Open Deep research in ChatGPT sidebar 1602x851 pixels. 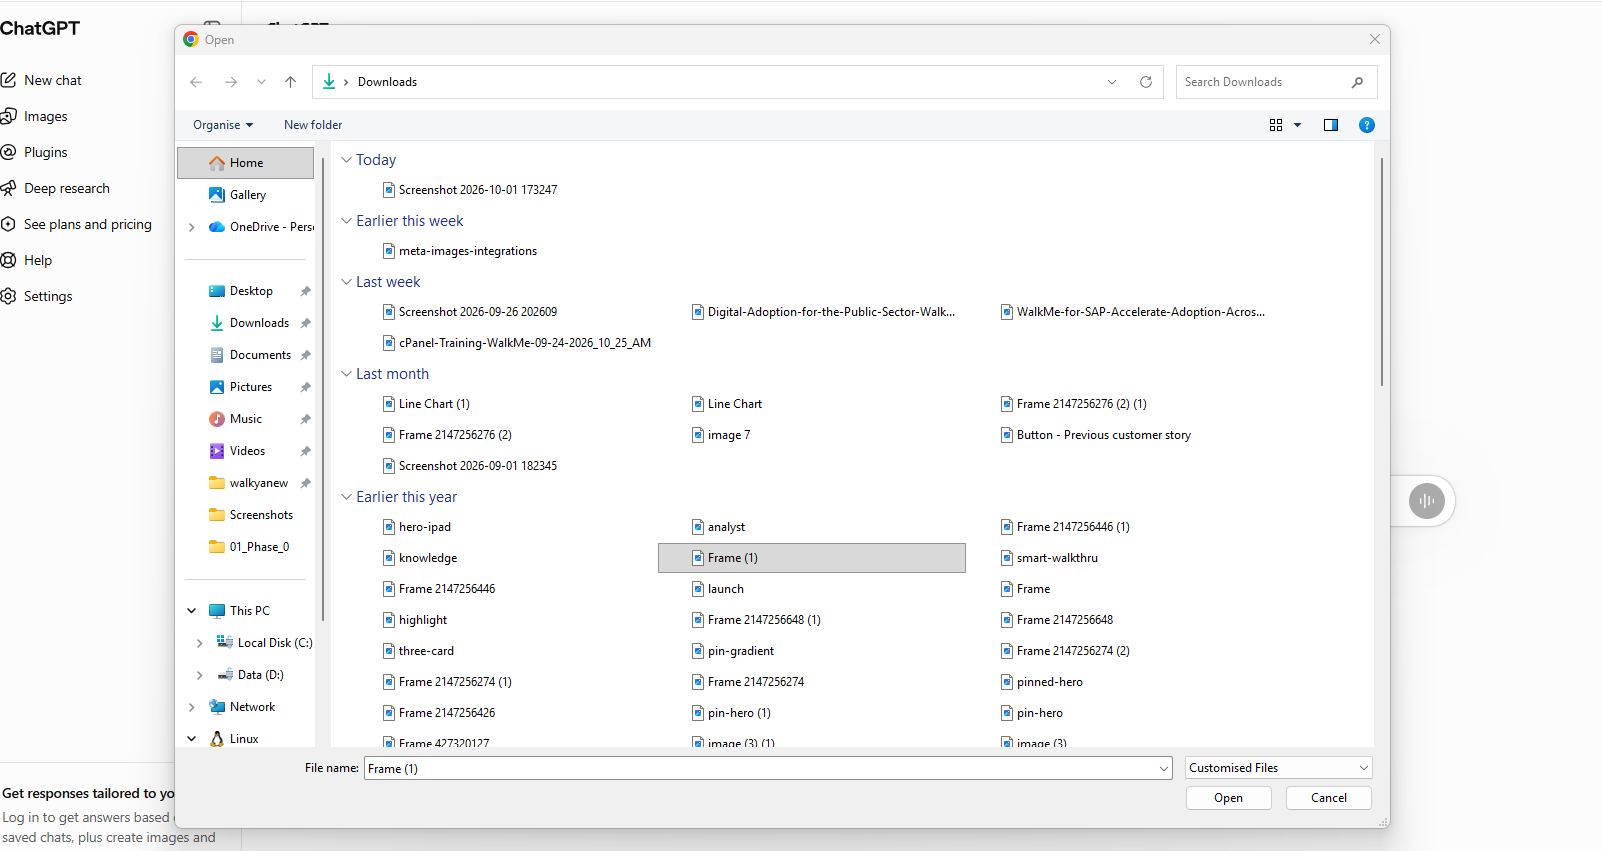click(x=56, y=188)
